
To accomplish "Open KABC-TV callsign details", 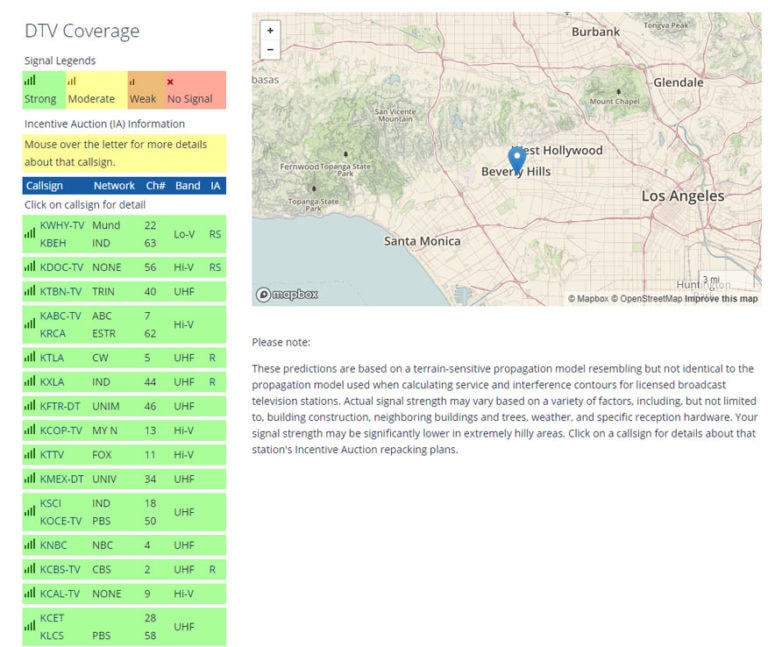I will (60, 315).
